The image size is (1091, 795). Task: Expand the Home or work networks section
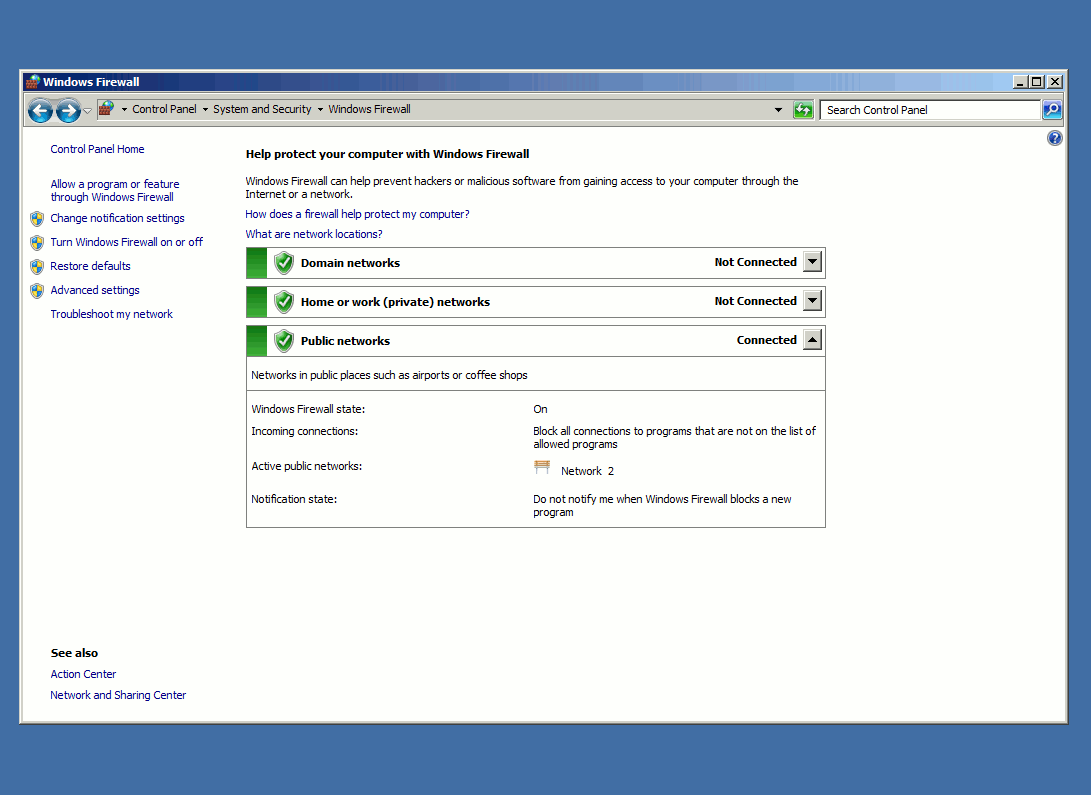(x=812, y=301)
